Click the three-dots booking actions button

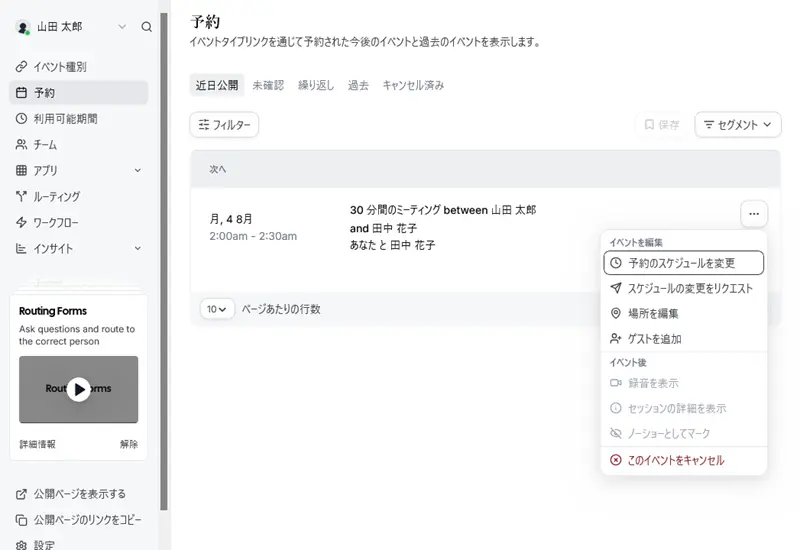pos(754,214)
